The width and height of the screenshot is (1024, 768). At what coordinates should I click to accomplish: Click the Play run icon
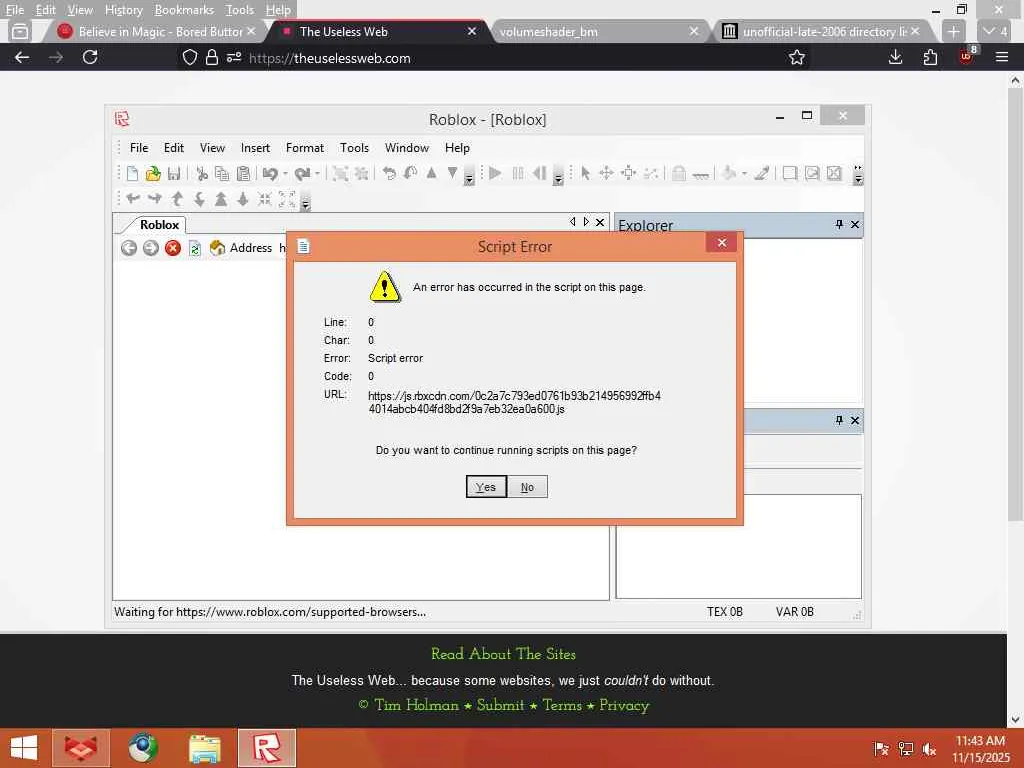495,173
